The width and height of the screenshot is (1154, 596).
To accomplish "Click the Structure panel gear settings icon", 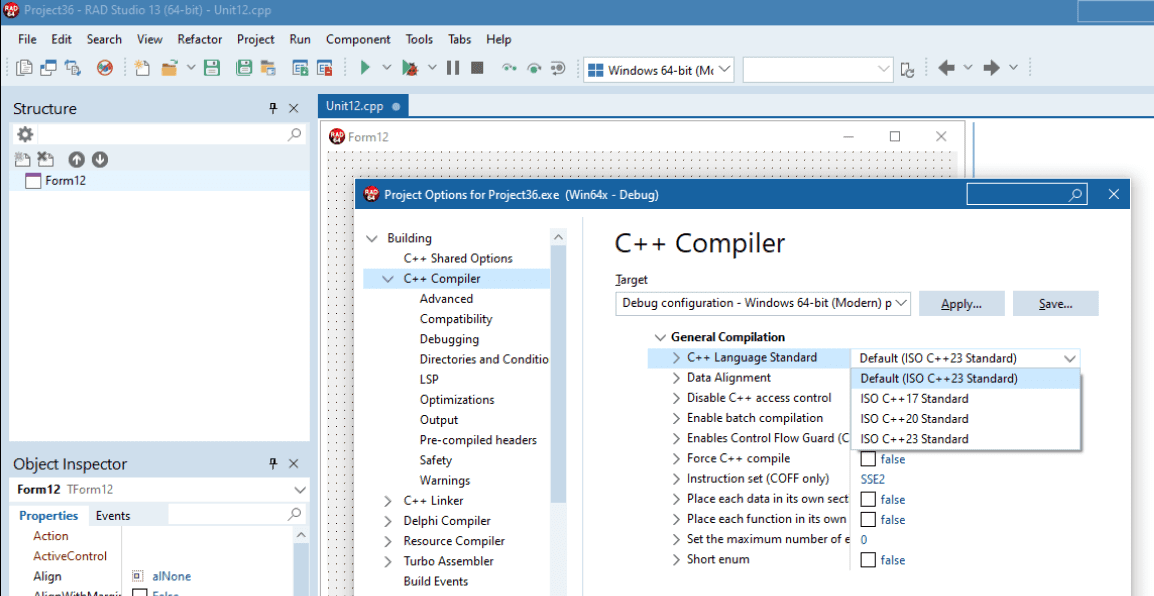I will coord(25,135).
